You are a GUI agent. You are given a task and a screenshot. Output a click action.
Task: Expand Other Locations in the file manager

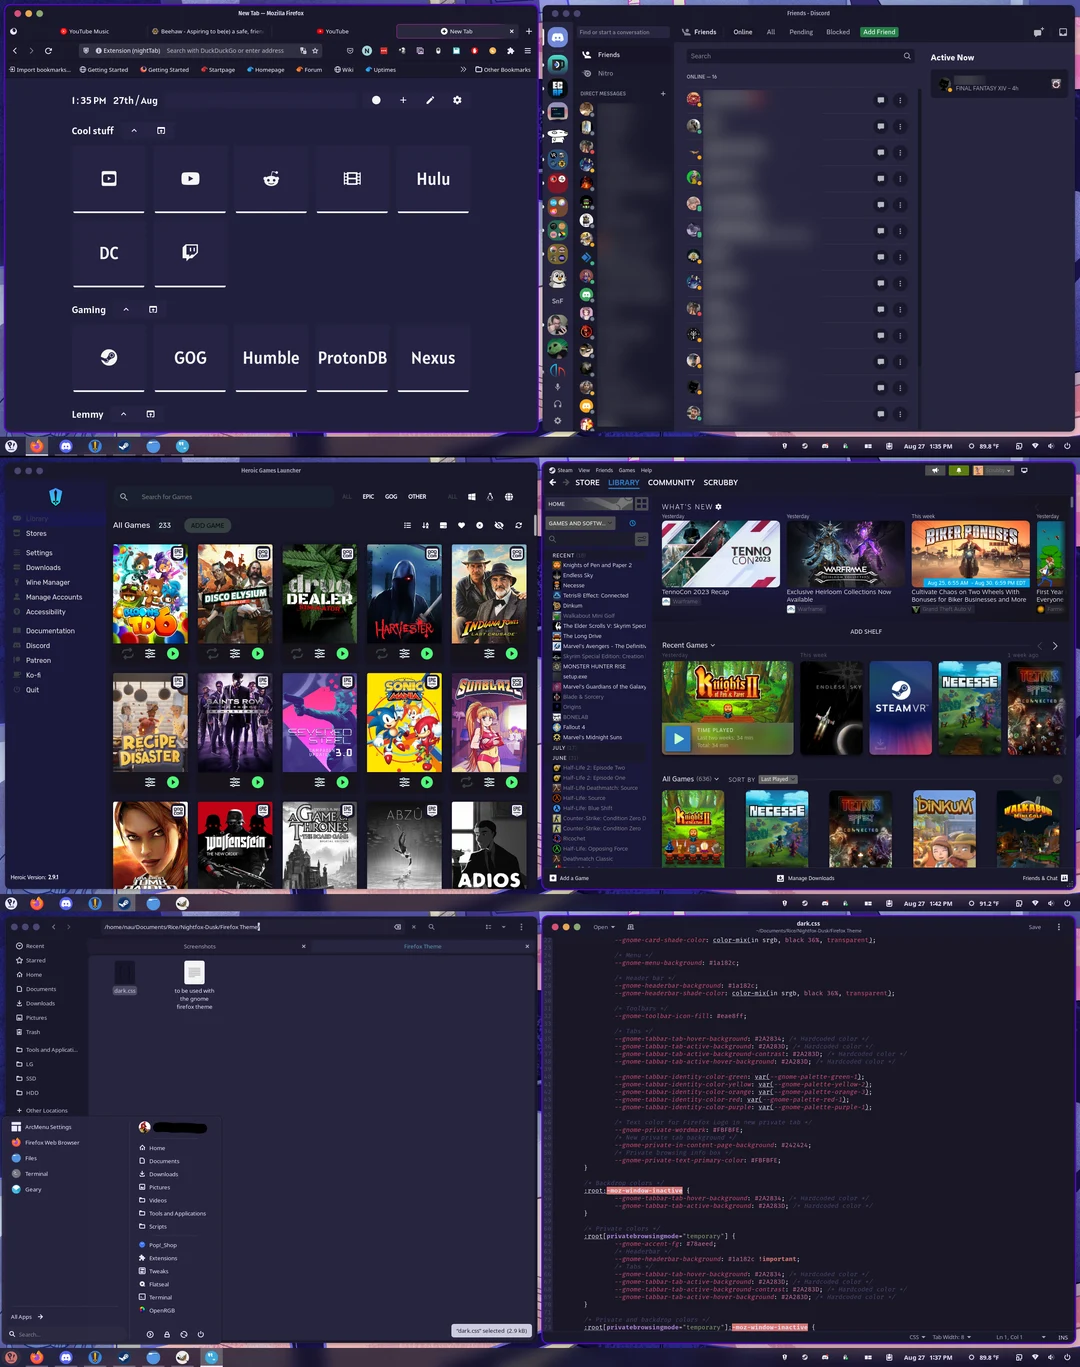coord(46,1110)
